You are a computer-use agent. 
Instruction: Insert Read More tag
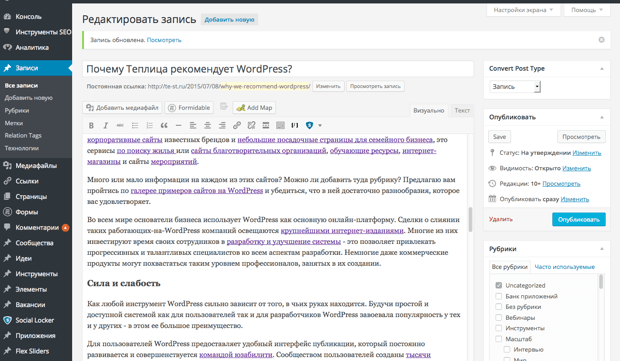pos(266,125)
